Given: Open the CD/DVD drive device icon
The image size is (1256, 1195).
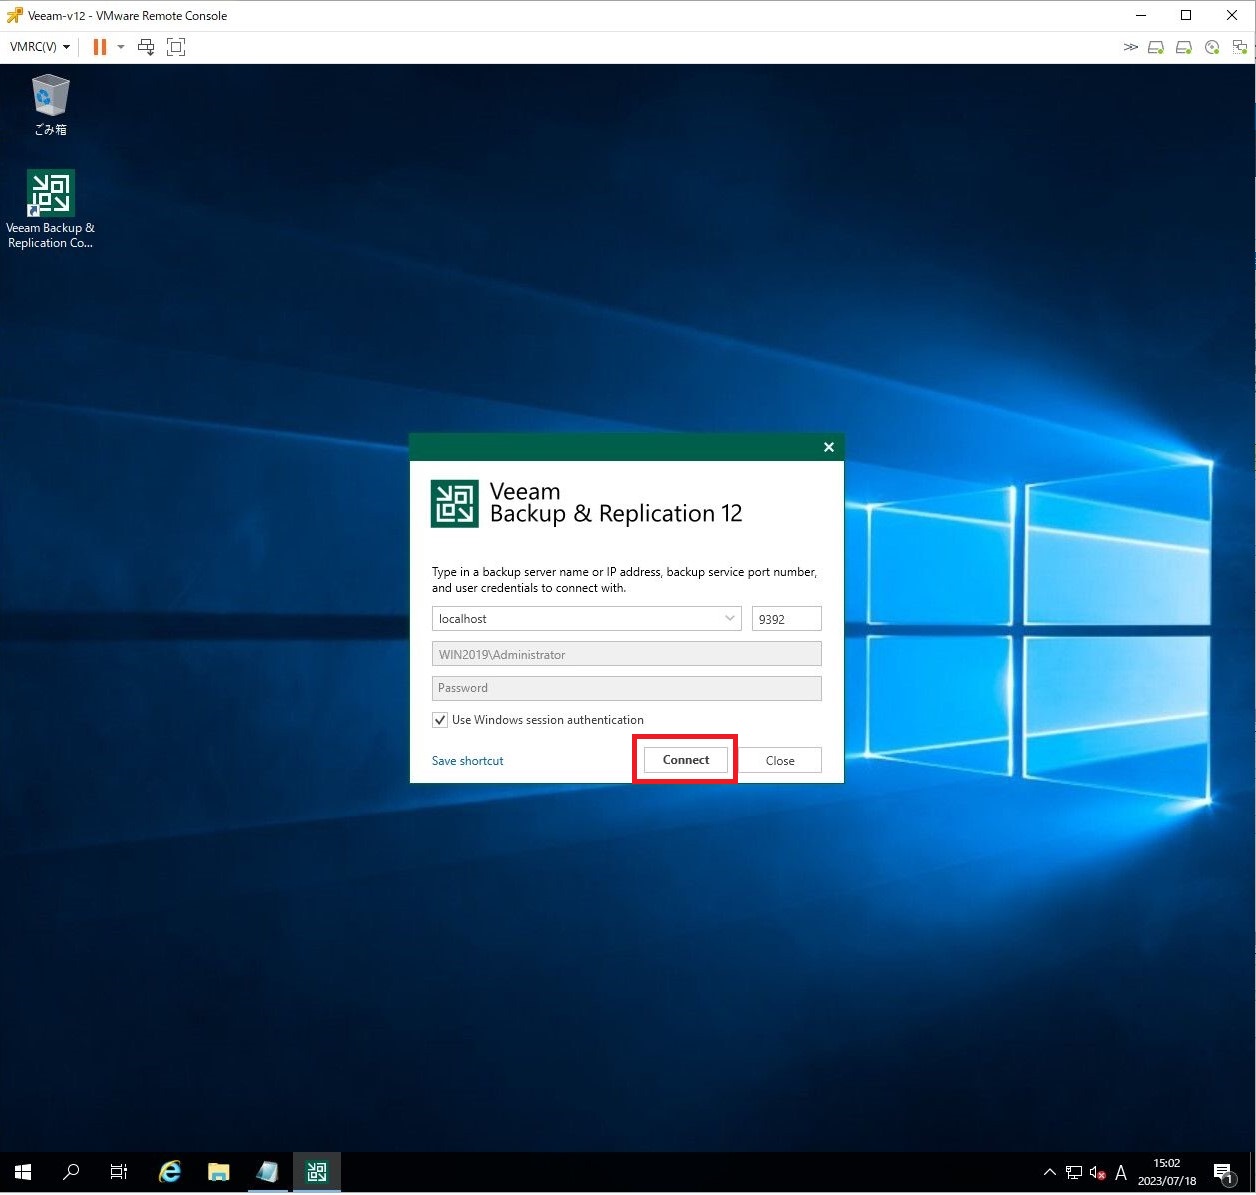Looking at the screenshot, I should pyautogui.click(x=1212, y=47).
